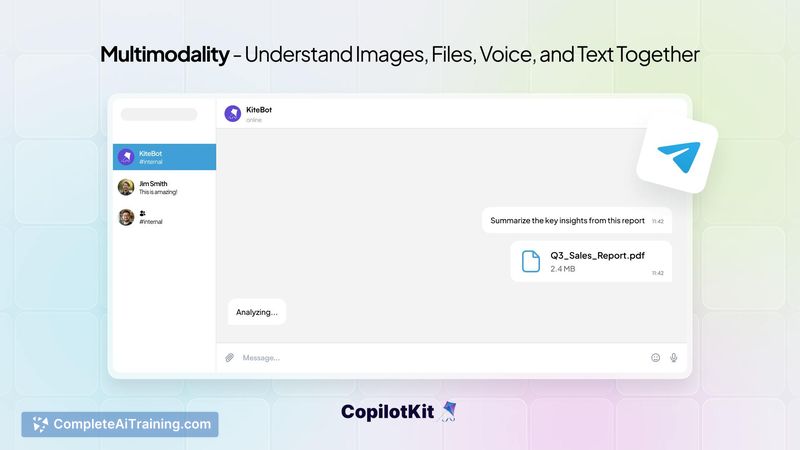Click the 'Summarize the key insights' message
Screen dimensions: 800x450
[577, 221]
